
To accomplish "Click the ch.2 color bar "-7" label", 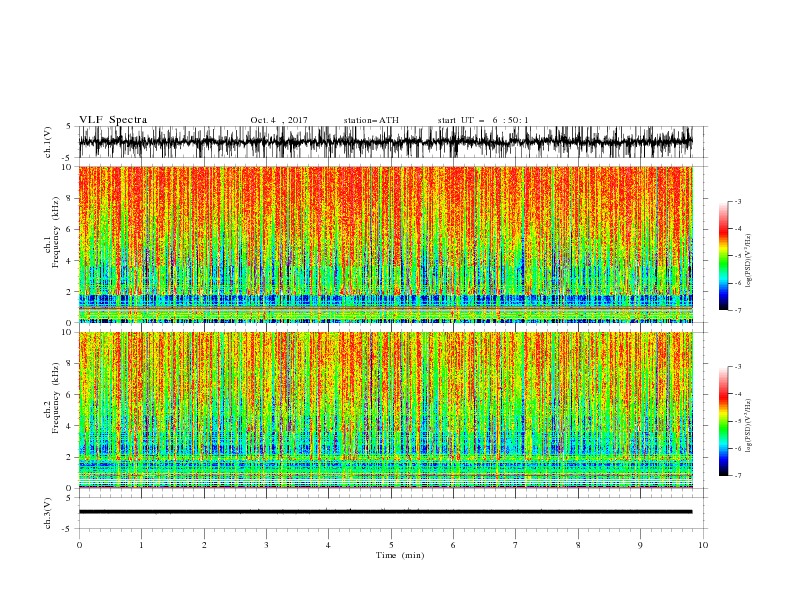I will [737, 475].
